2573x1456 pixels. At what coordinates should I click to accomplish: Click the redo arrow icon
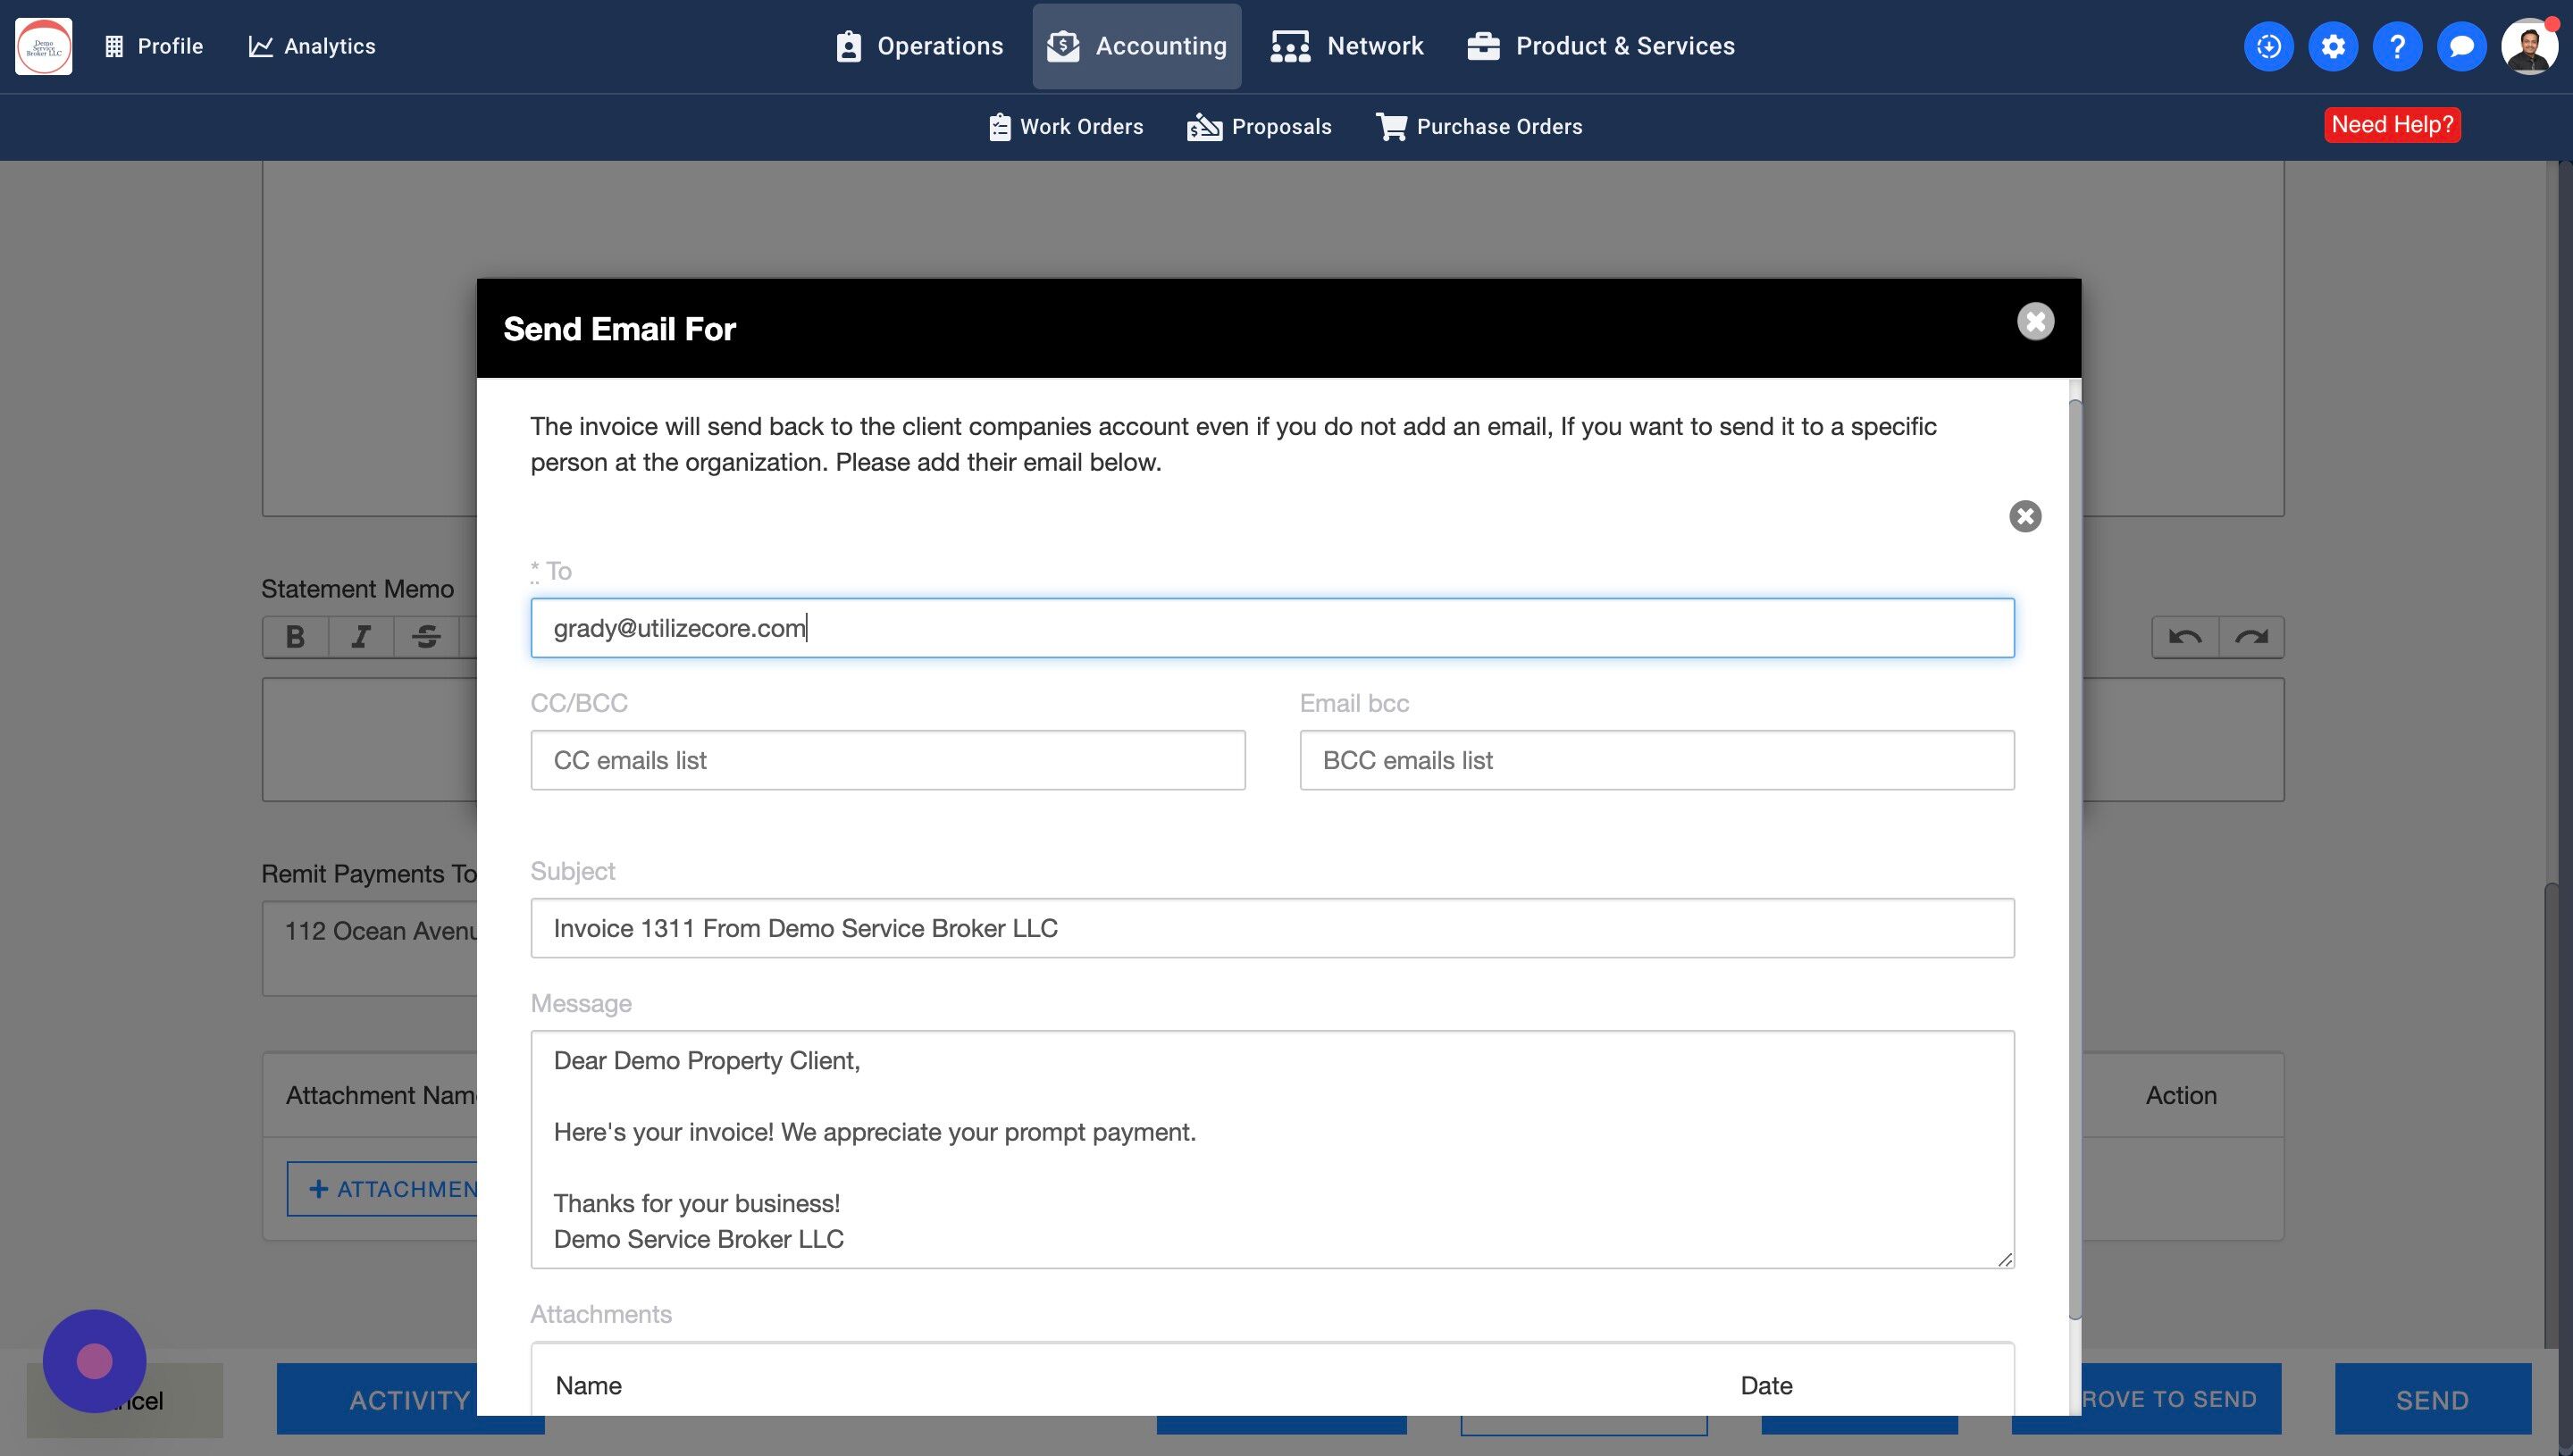coord(2251,637)
